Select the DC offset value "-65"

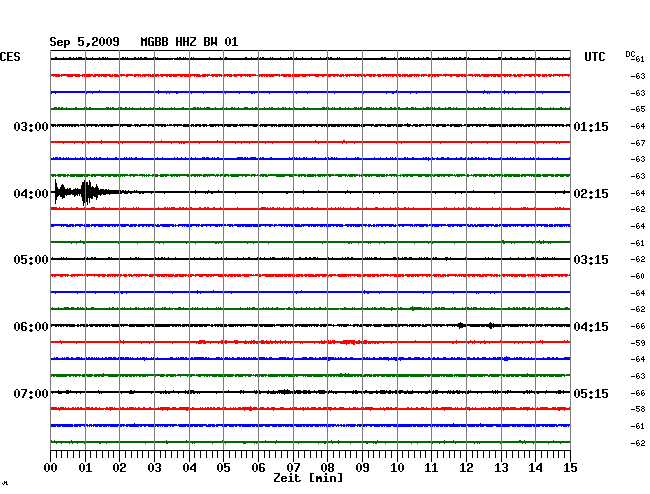click(638, 109)
